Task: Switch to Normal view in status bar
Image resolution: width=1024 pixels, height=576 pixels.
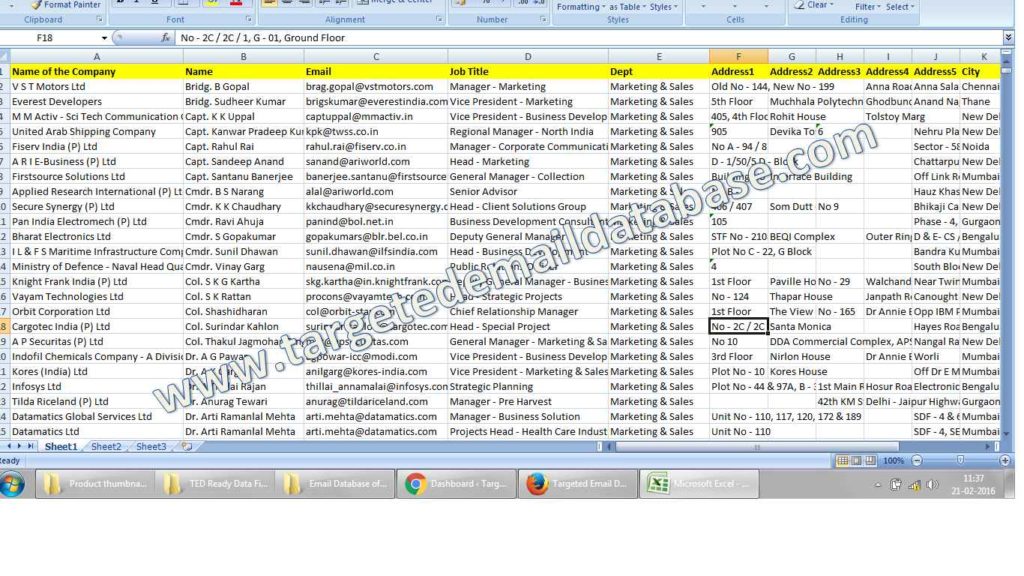Action: click(x=842, y=460)
